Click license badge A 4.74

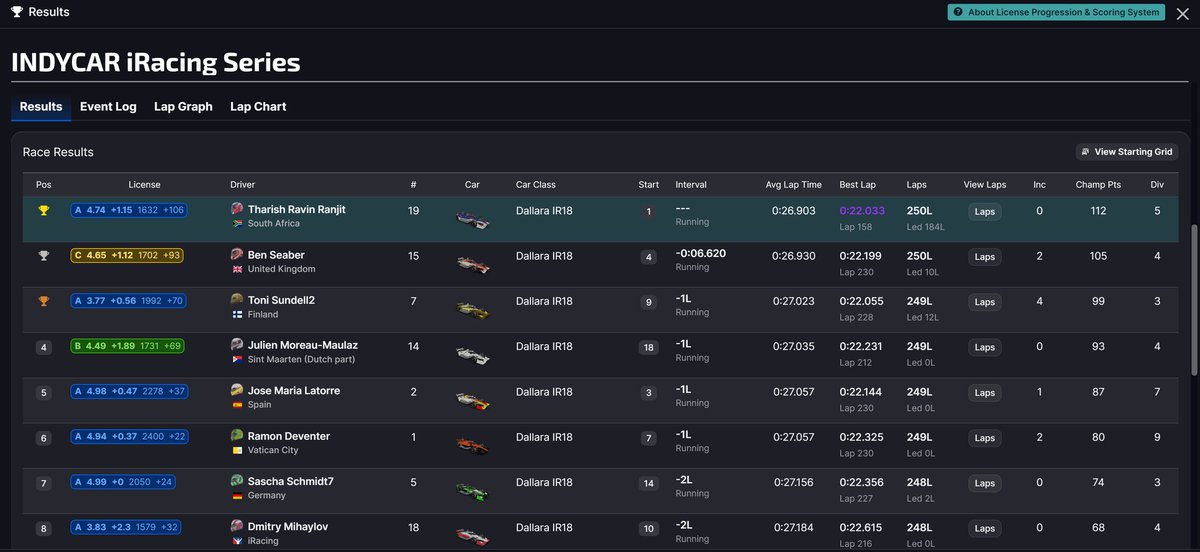pyautogui.click(x=128, y=210)
